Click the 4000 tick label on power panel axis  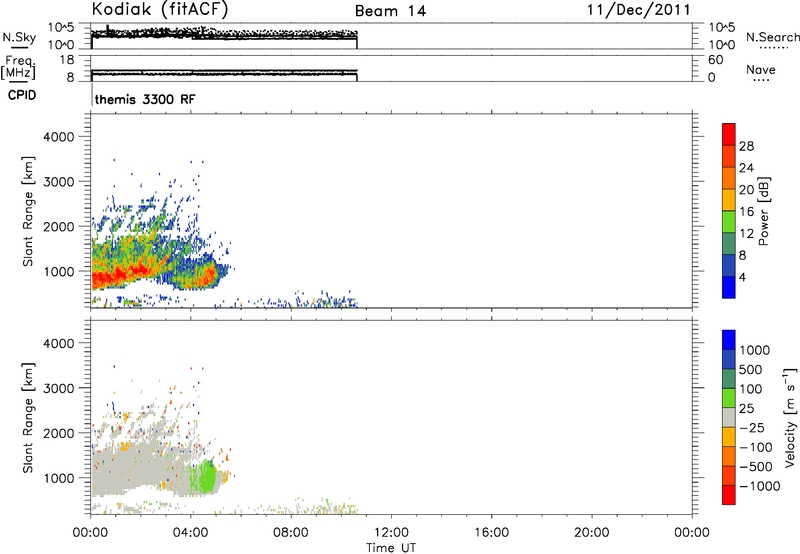tap(58, 137)
